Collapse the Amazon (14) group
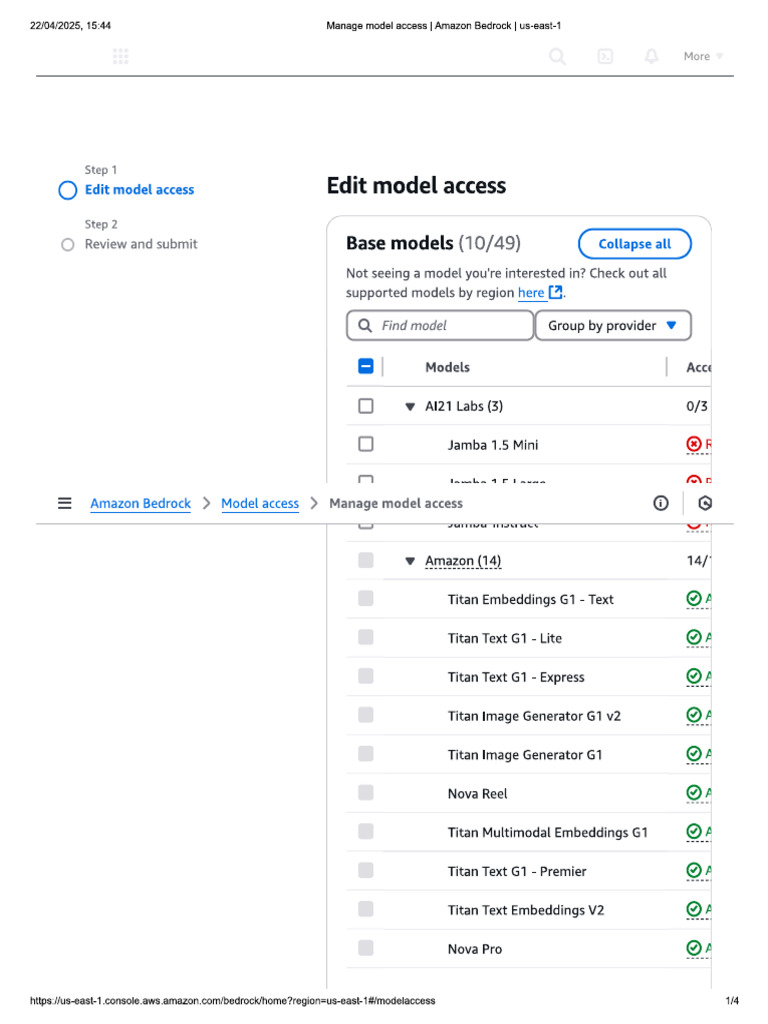 [x=410, y=562]
